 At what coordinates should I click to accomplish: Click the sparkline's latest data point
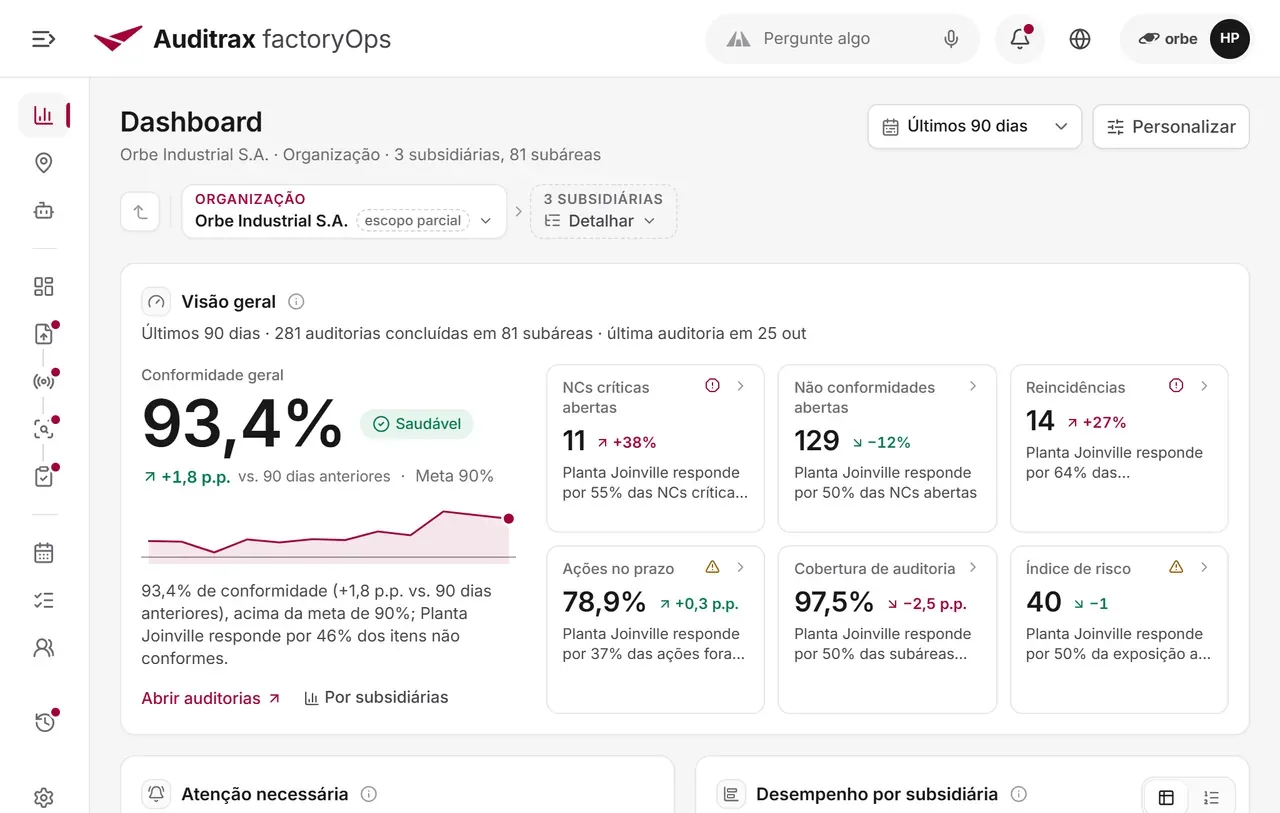coord(508,518)
